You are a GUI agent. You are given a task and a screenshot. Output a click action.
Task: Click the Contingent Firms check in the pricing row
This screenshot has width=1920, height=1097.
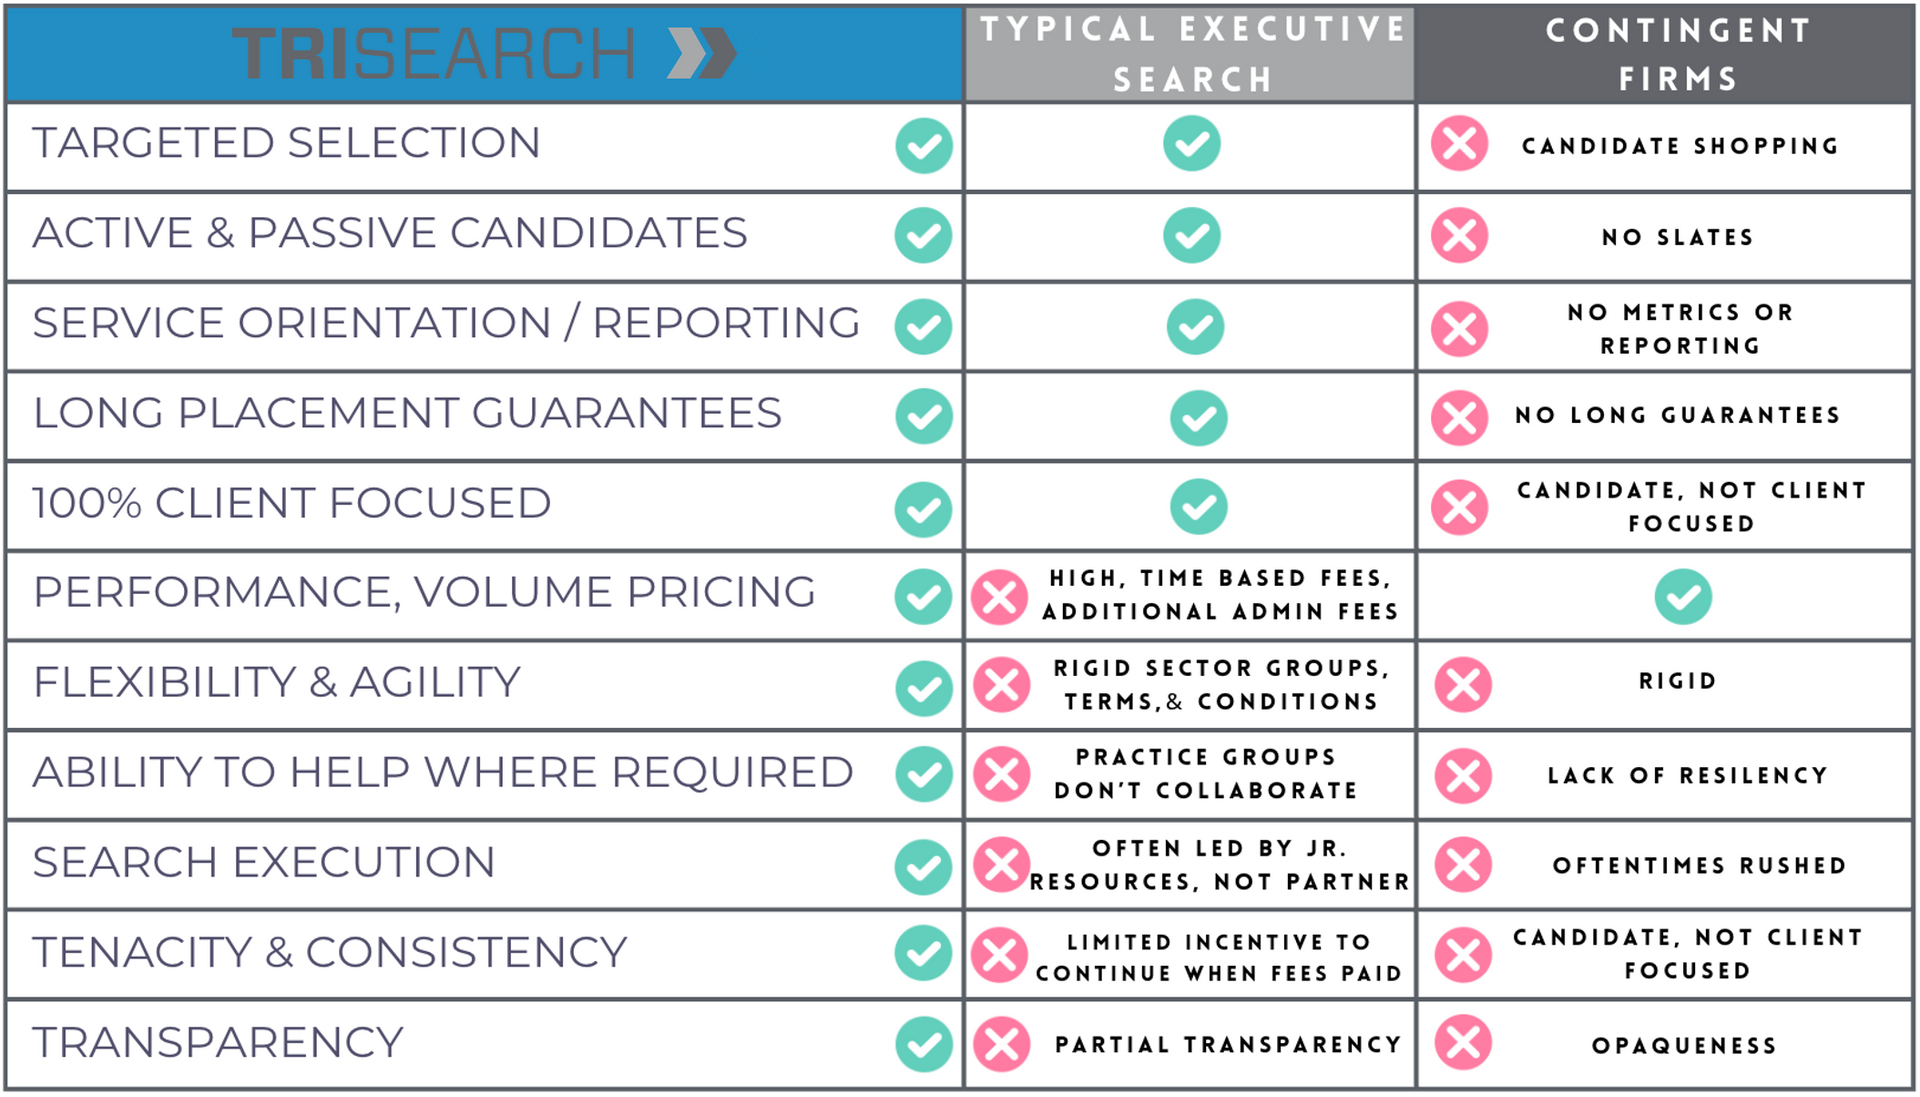coord(1683,597)
